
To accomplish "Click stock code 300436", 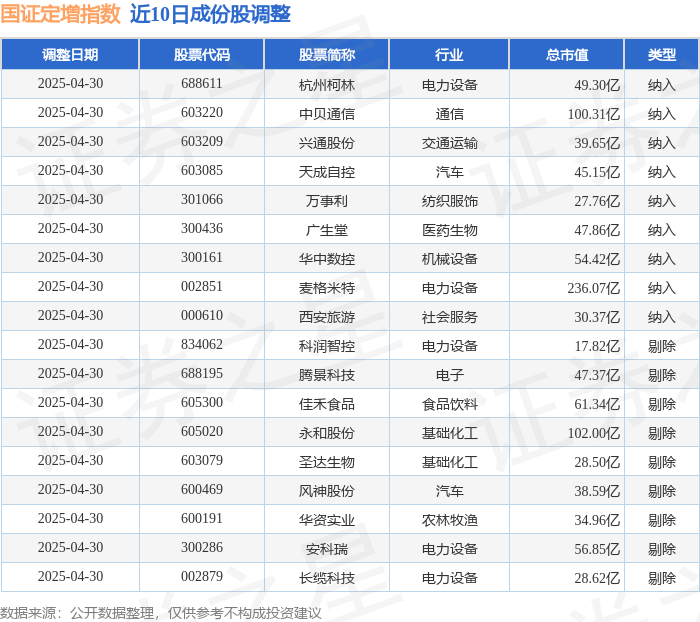I will [x=202, y=229].
